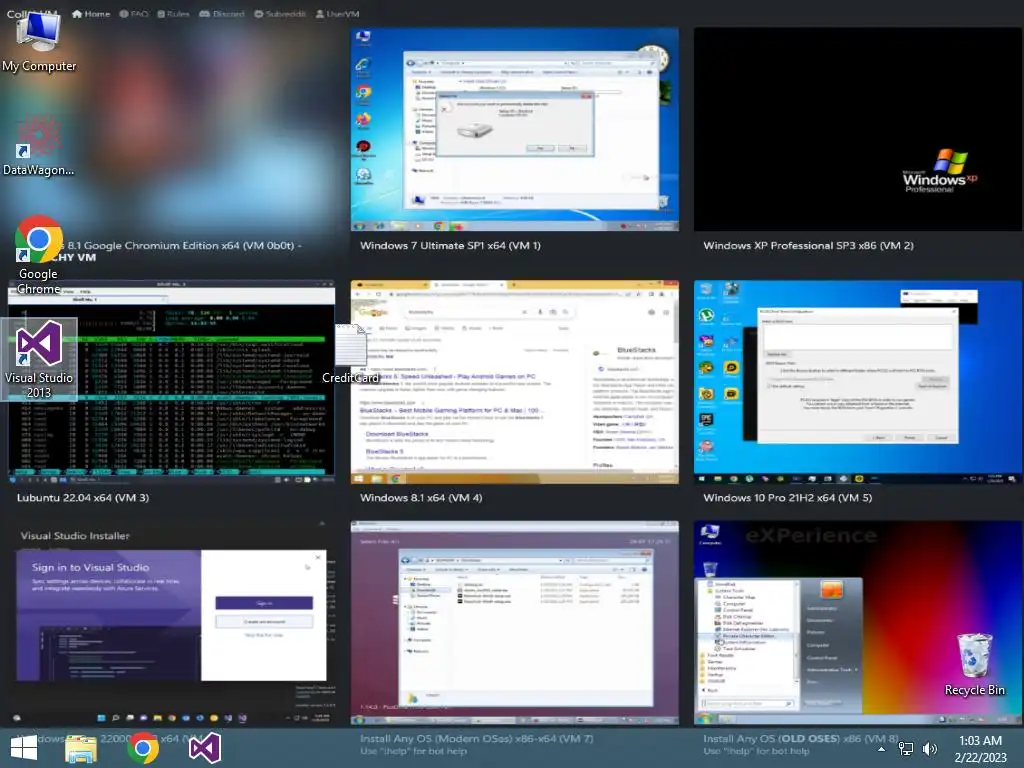Open the My Computer desktop icon
The height and width of the screenshot is (768, 1024).
[39, 40]
